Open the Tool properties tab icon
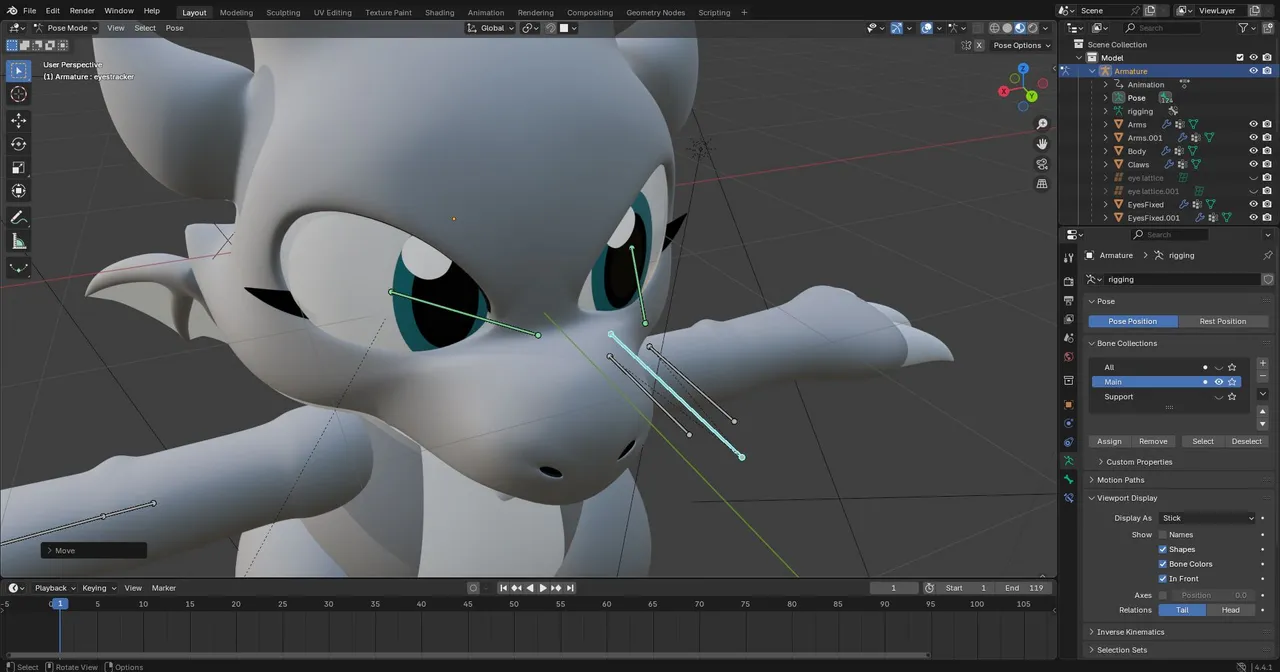This screenshot has width=1280, height=672. pyautogui.click(x=1068, y=258)
